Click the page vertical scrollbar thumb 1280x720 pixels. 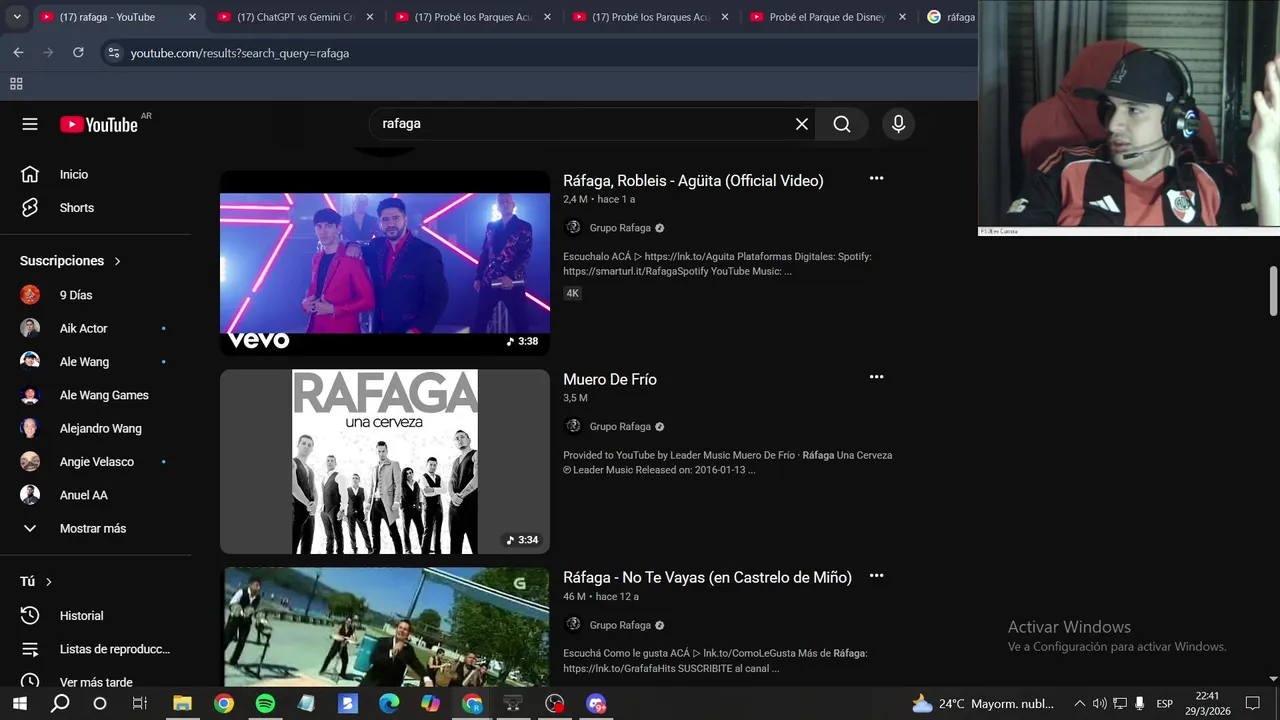coord(1273,292)
